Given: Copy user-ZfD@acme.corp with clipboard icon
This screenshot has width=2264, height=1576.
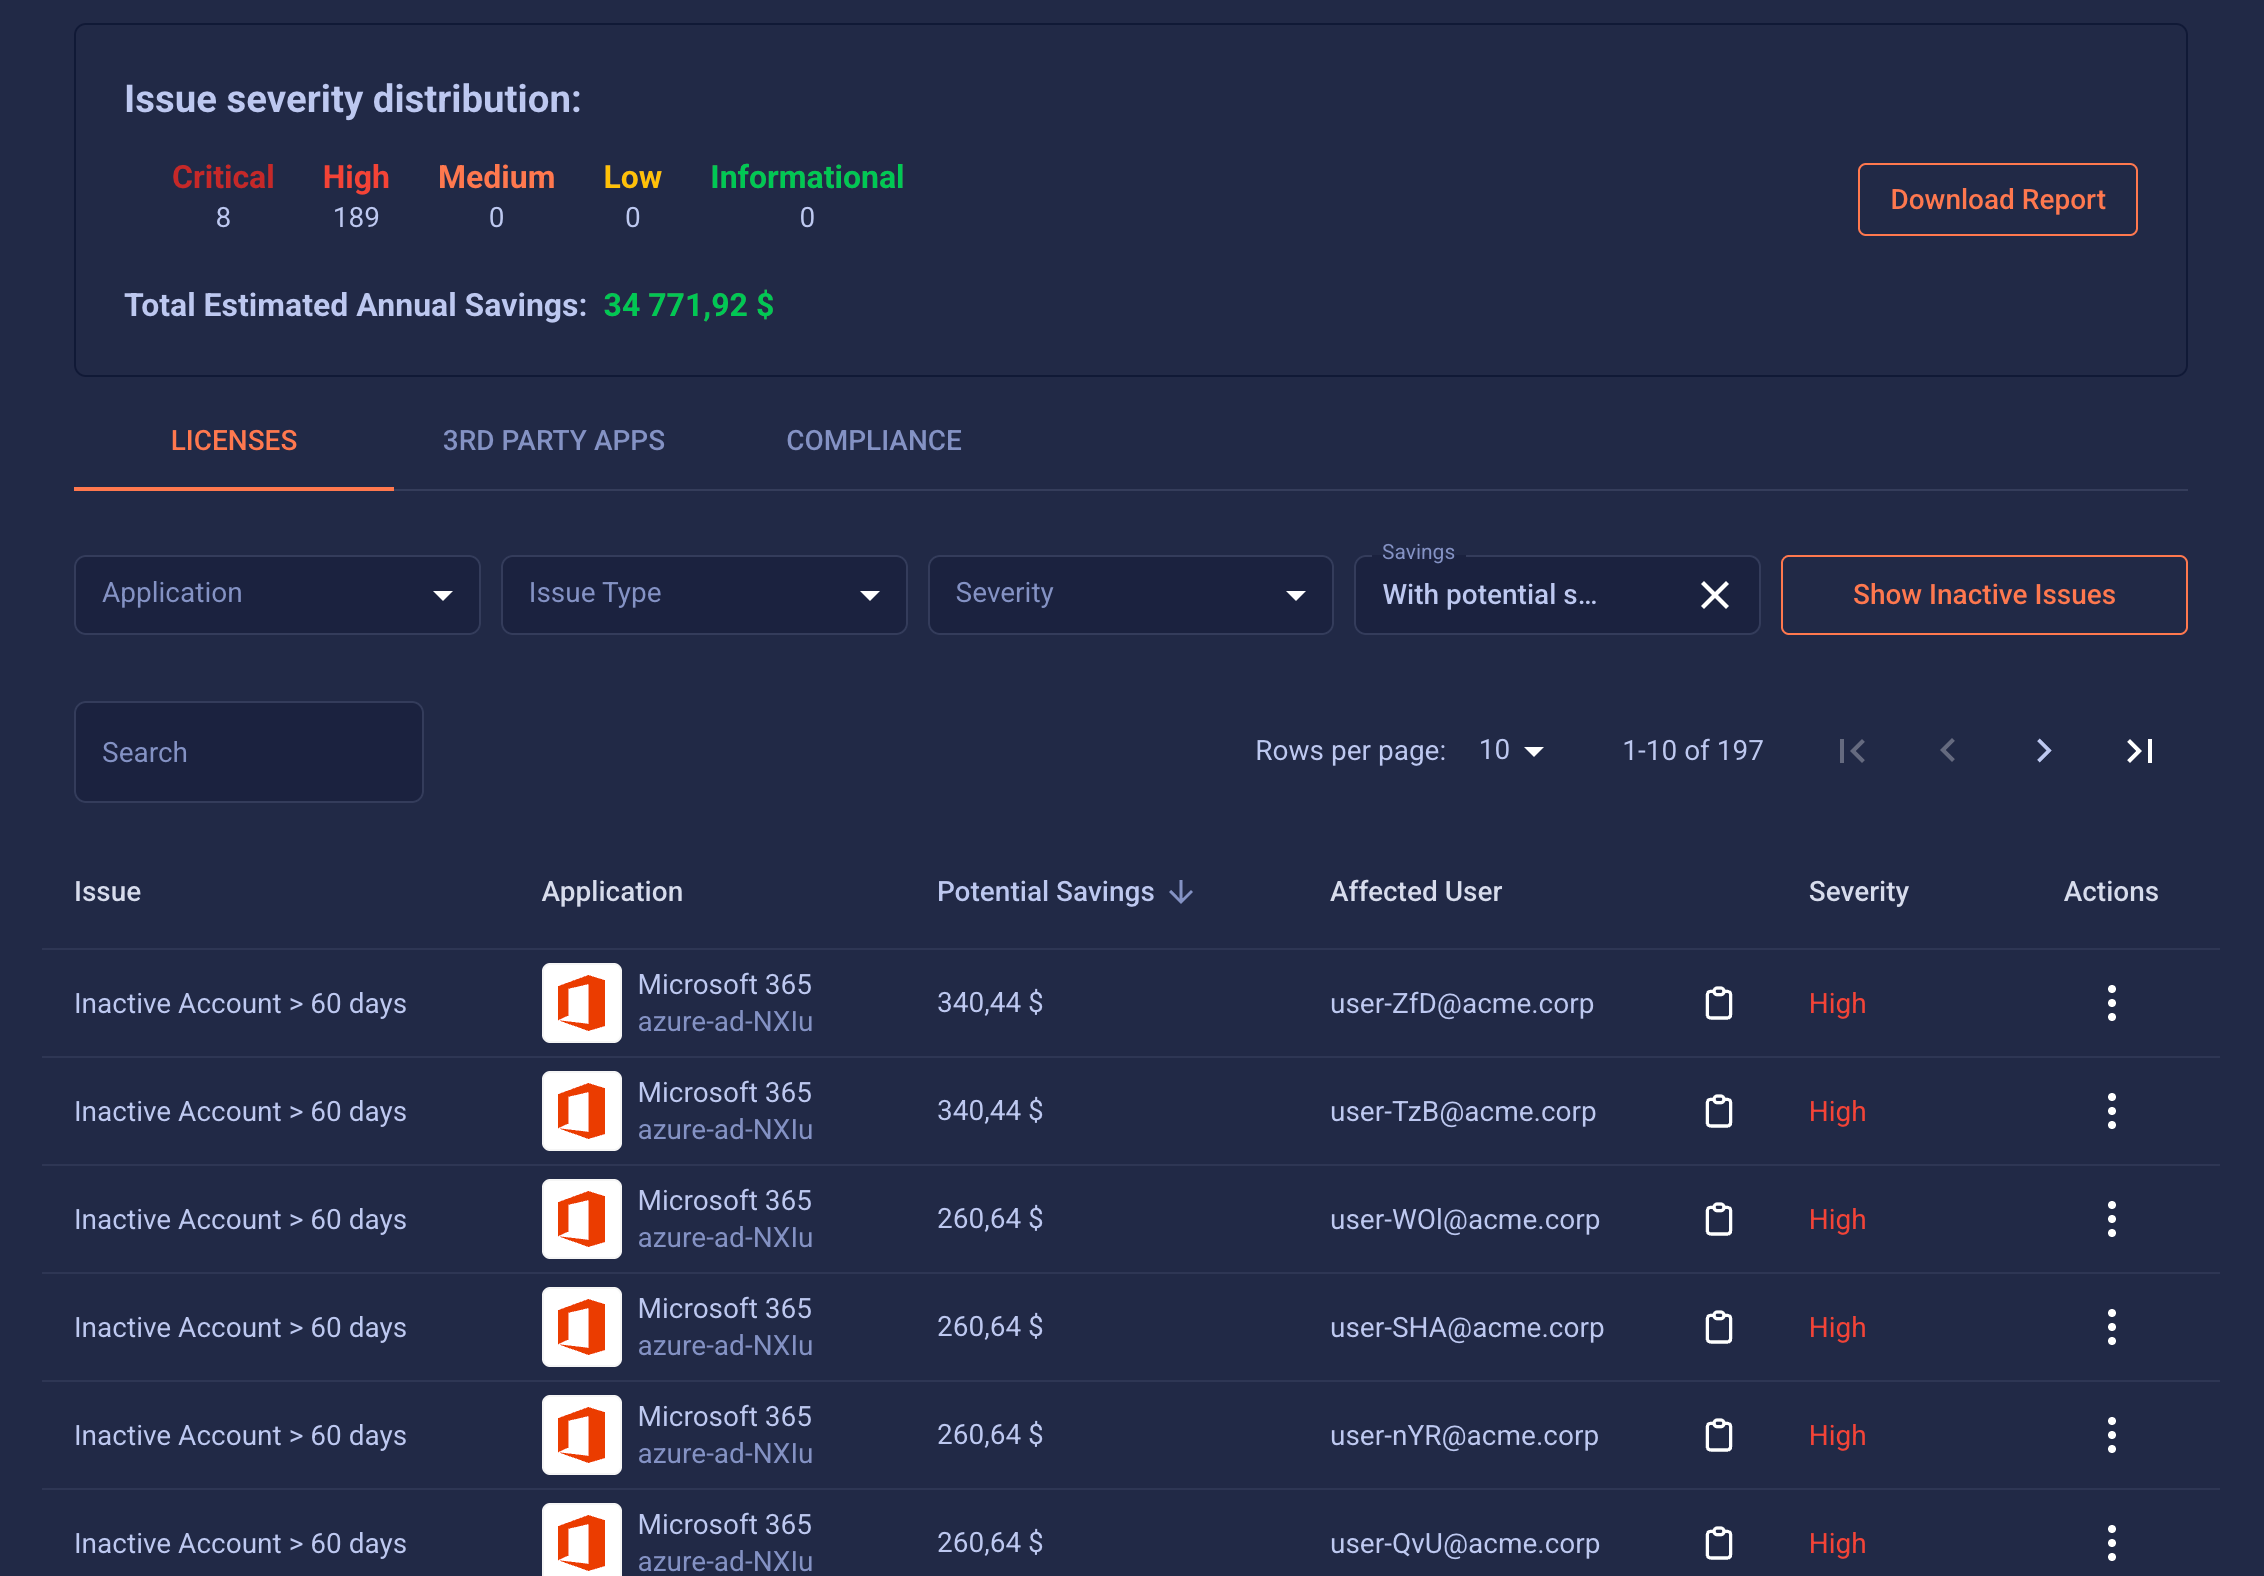Looking at the screenshot, I should [1718, 1003].
